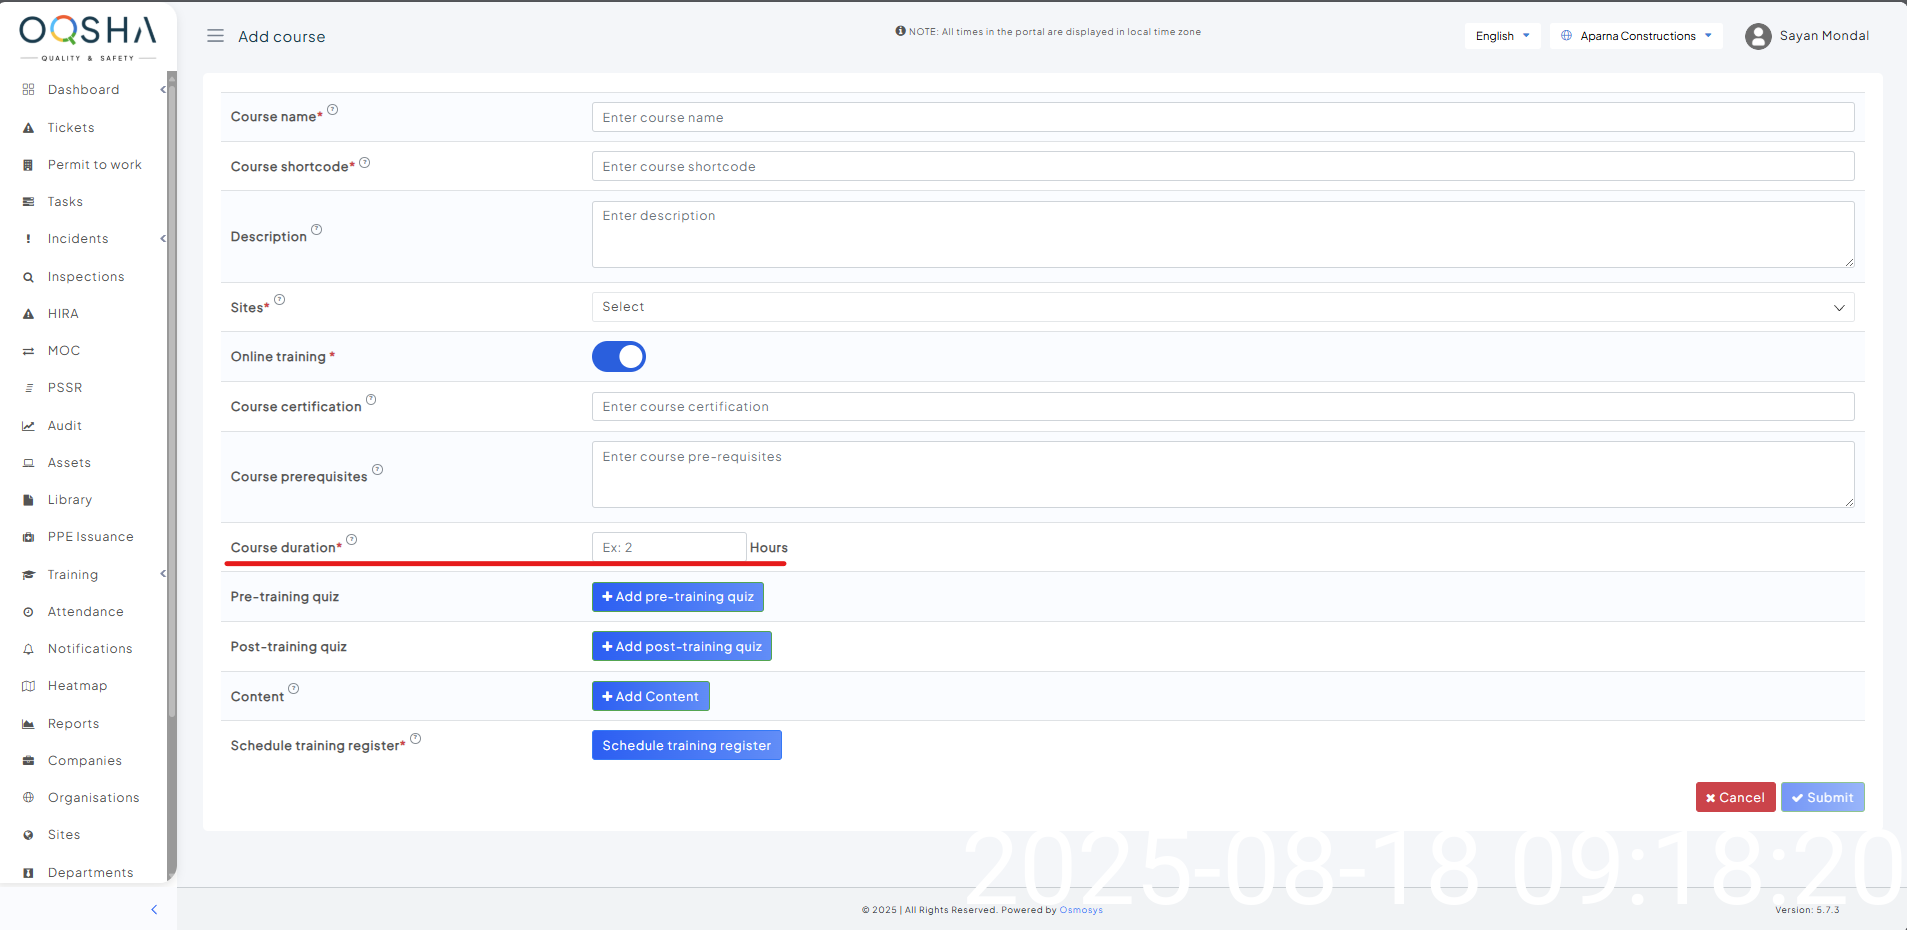Toggle the Online training switch
The height and width of the screenshot is (930, 1907).
(619, 357)
